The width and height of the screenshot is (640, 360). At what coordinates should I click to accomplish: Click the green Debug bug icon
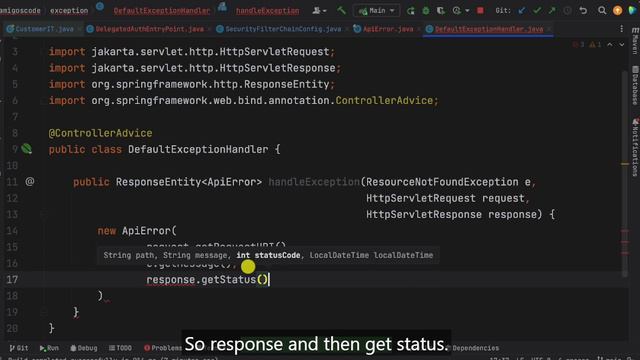[x=426, y=11]
